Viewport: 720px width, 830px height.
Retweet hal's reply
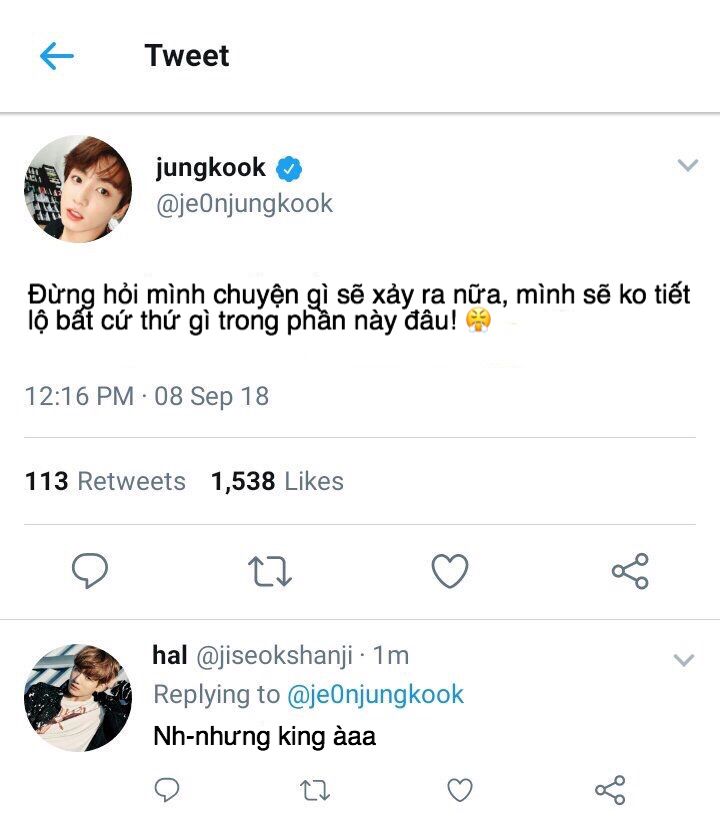(x=314, y=790)
